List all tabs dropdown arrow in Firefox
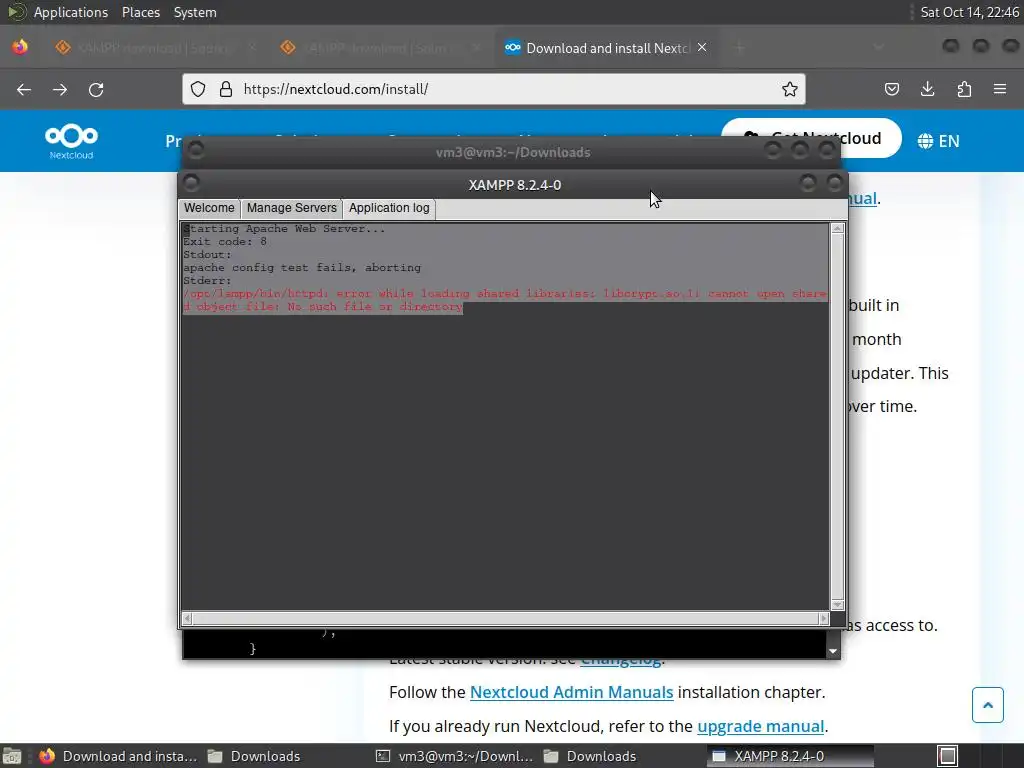This screenshot has width=1024, height=768. (879, 48)
